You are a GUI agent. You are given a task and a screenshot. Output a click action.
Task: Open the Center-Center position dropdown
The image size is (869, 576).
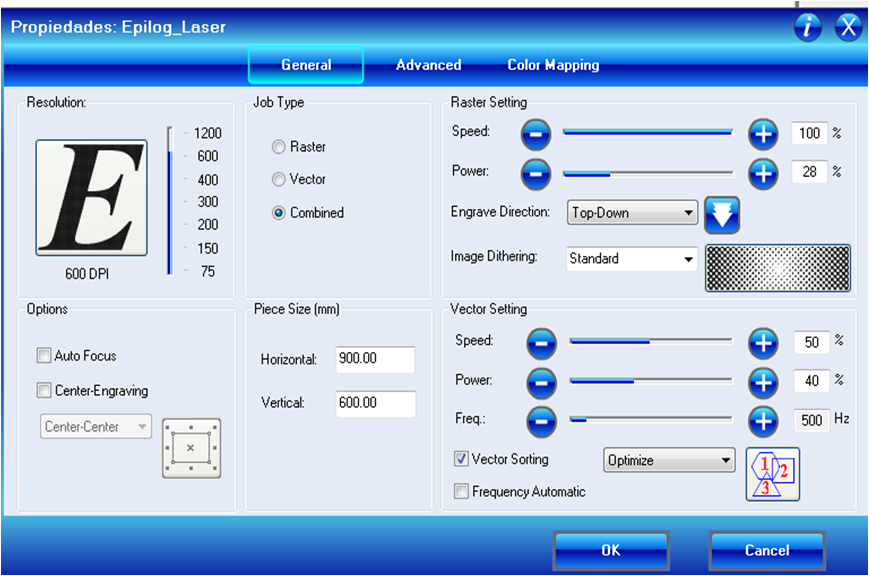click(x=95, y=426)
